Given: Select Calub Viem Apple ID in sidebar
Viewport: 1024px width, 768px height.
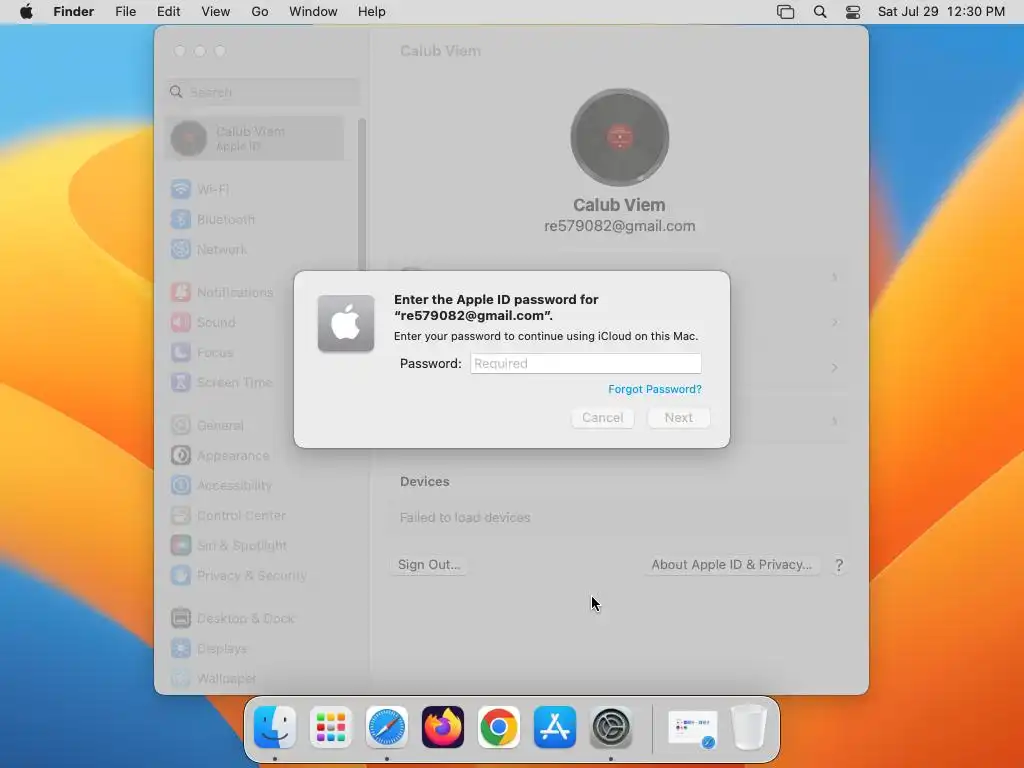Looking at the screenshot, I should click(254, 138).
